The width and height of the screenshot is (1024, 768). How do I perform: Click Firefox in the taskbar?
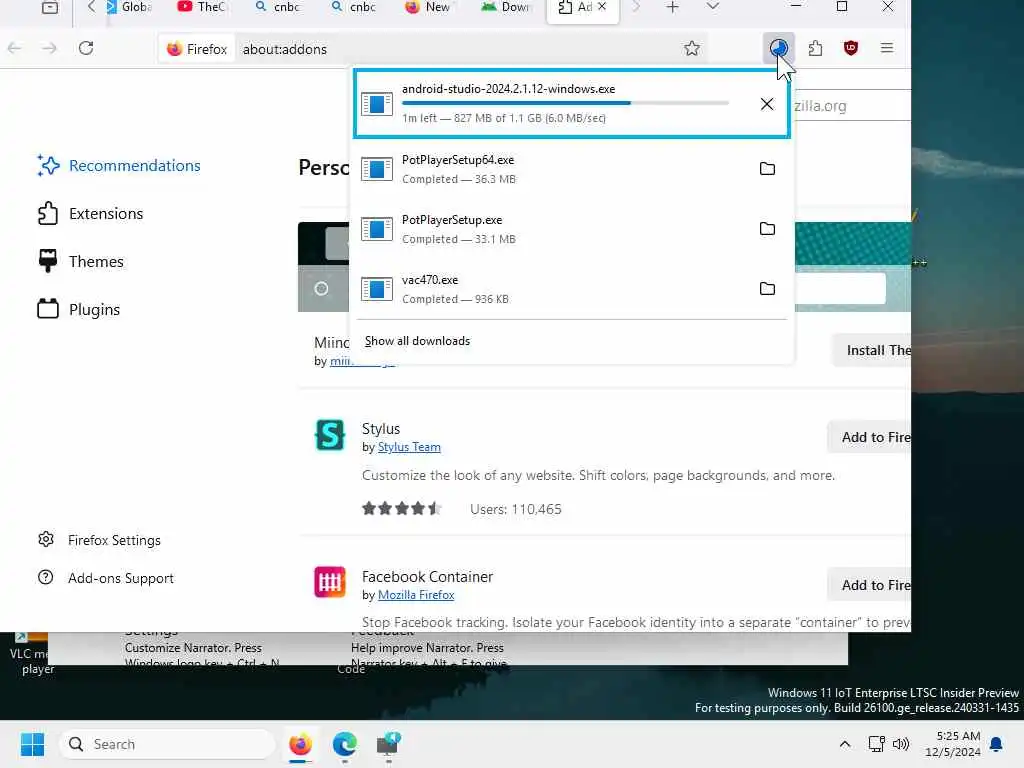pos(300,744)
